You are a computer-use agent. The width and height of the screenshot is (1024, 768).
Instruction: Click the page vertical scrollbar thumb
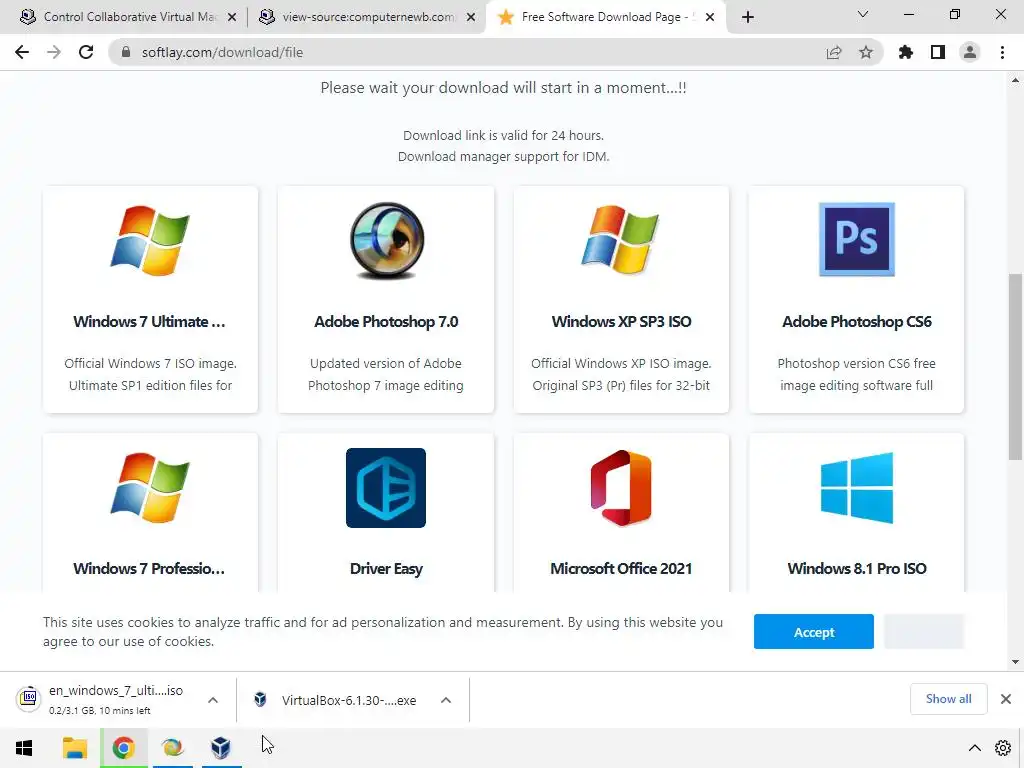[x=1016, y=366]
